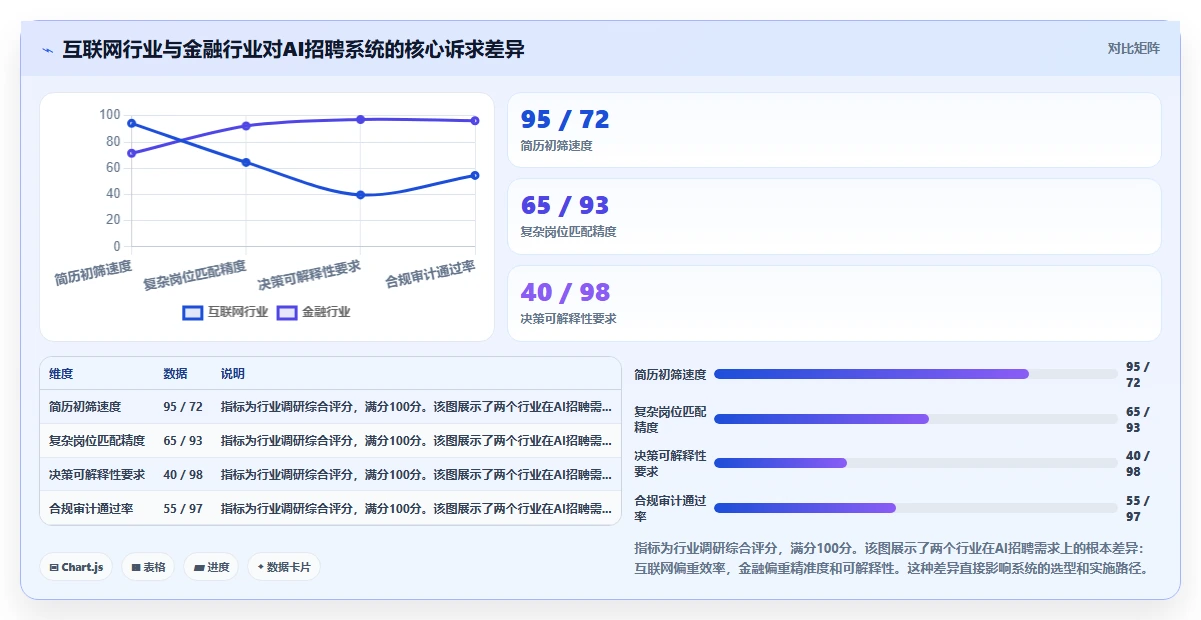Click the 合规审计通过率 progress bar

point(916,508)
